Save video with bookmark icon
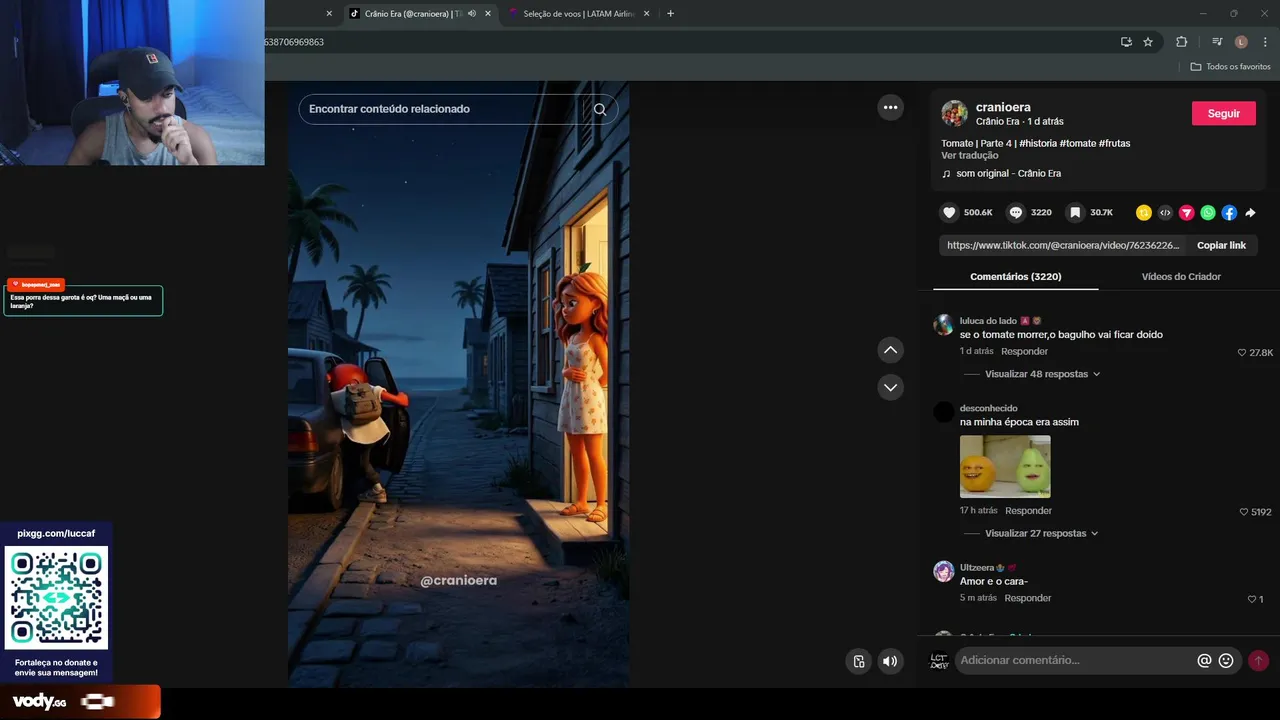Image resolution: width=1280 pixels, height=720 pixels. coord(1075,213)
